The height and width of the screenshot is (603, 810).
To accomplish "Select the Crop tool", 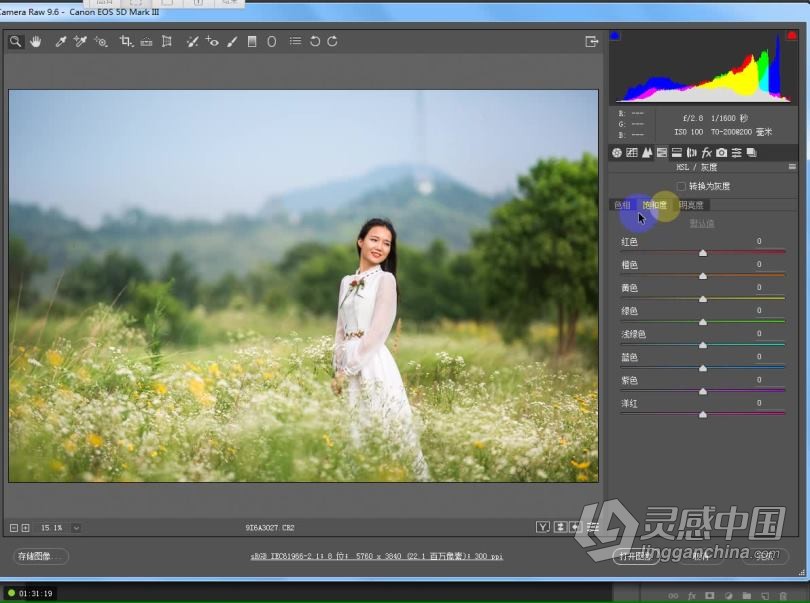I will pyautogui.click(x=126, y=41).
